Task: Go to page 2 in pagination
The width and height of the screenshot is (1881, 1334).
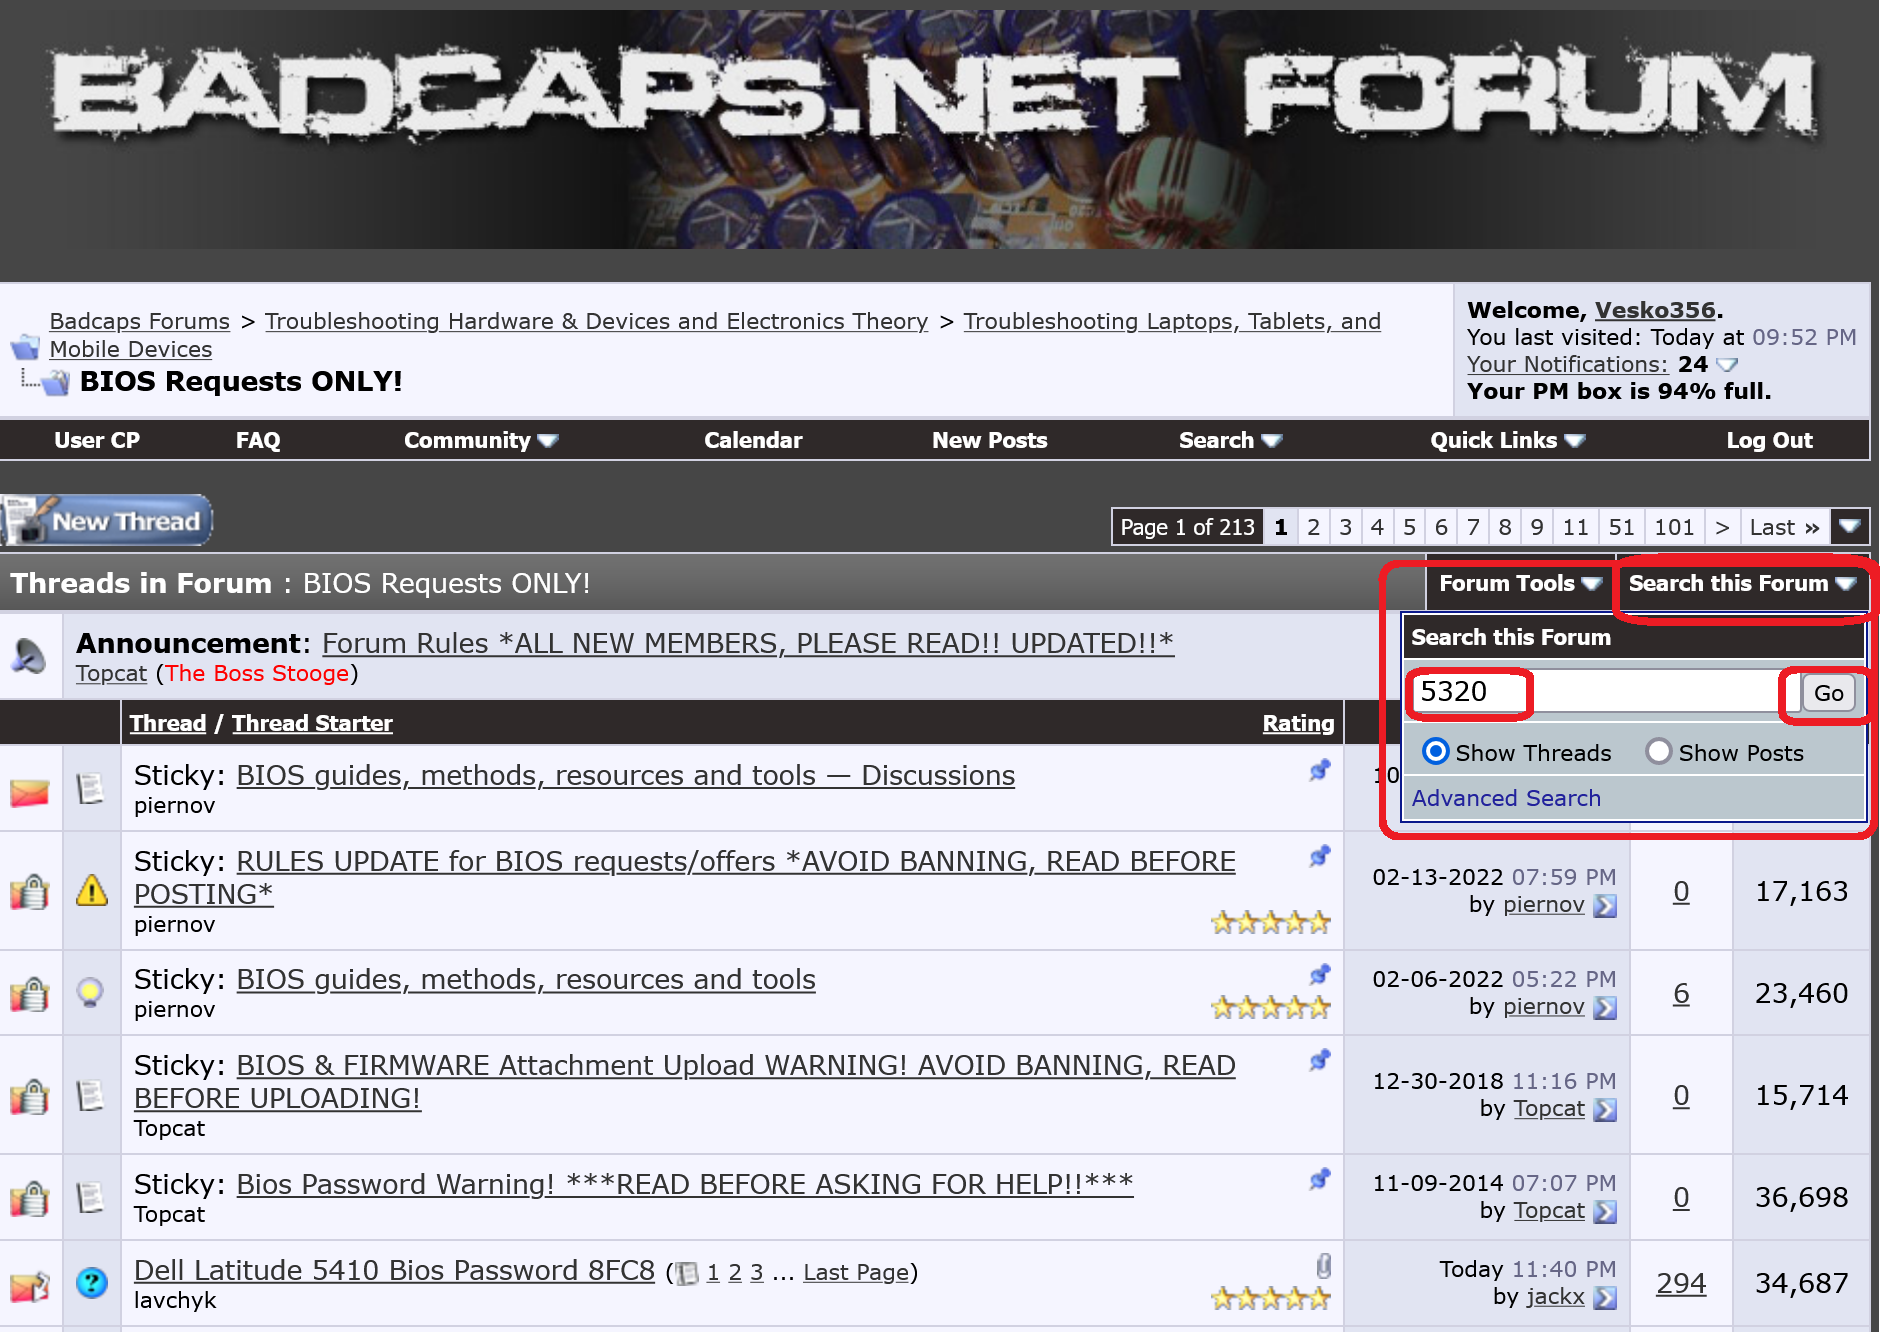Action: click(x=1313, y=527)
